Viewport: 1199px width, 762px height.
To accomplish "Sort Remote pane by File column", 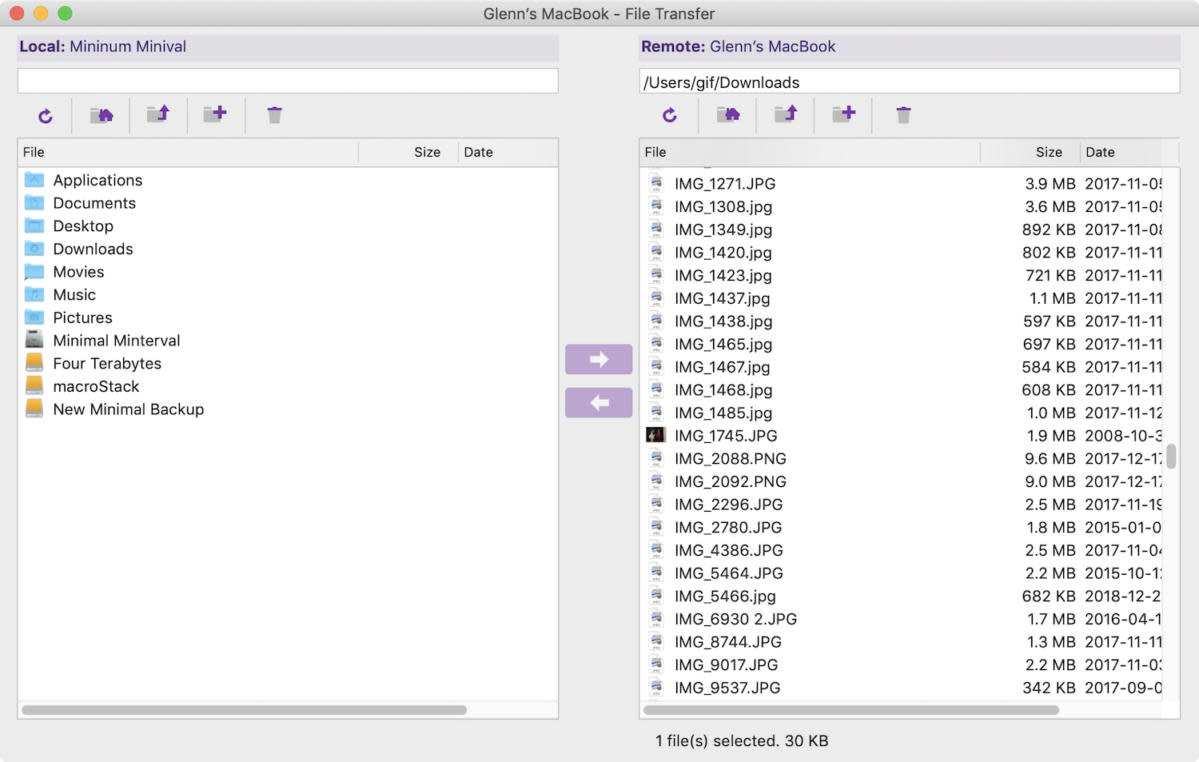I will (x=810, y=152).
